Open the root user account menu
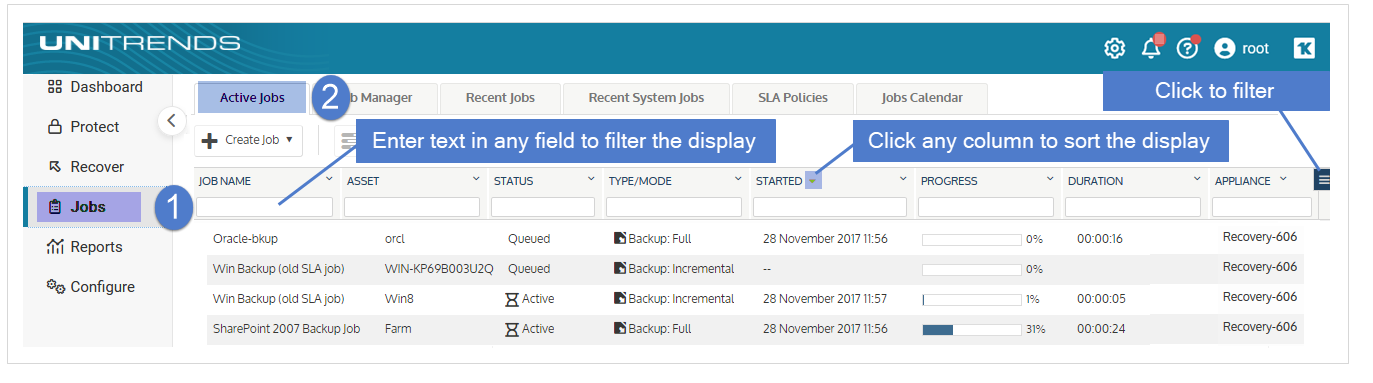The width and height of the screenshot is (1373, 383). pyautogui.click(x=1241, y=48)
